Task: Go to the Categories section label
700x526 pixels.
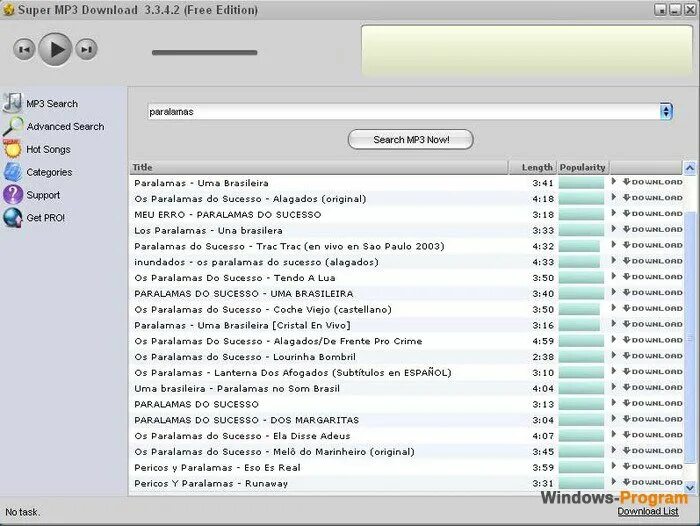Action: tap(49, 172)
